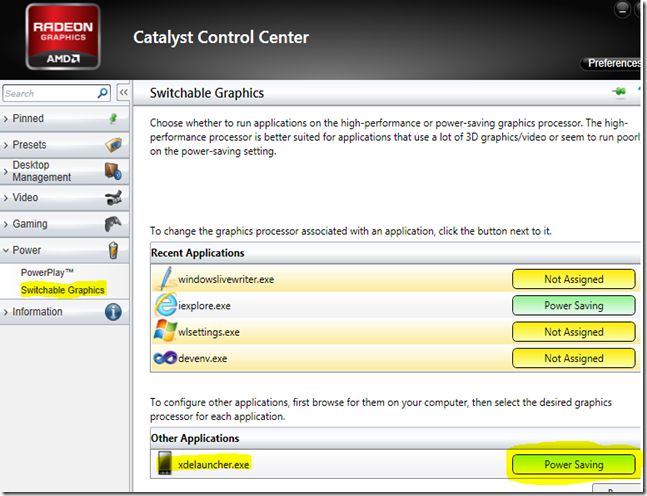
Task: Click the search magnifier icon
Action: [x=102, y=93]
